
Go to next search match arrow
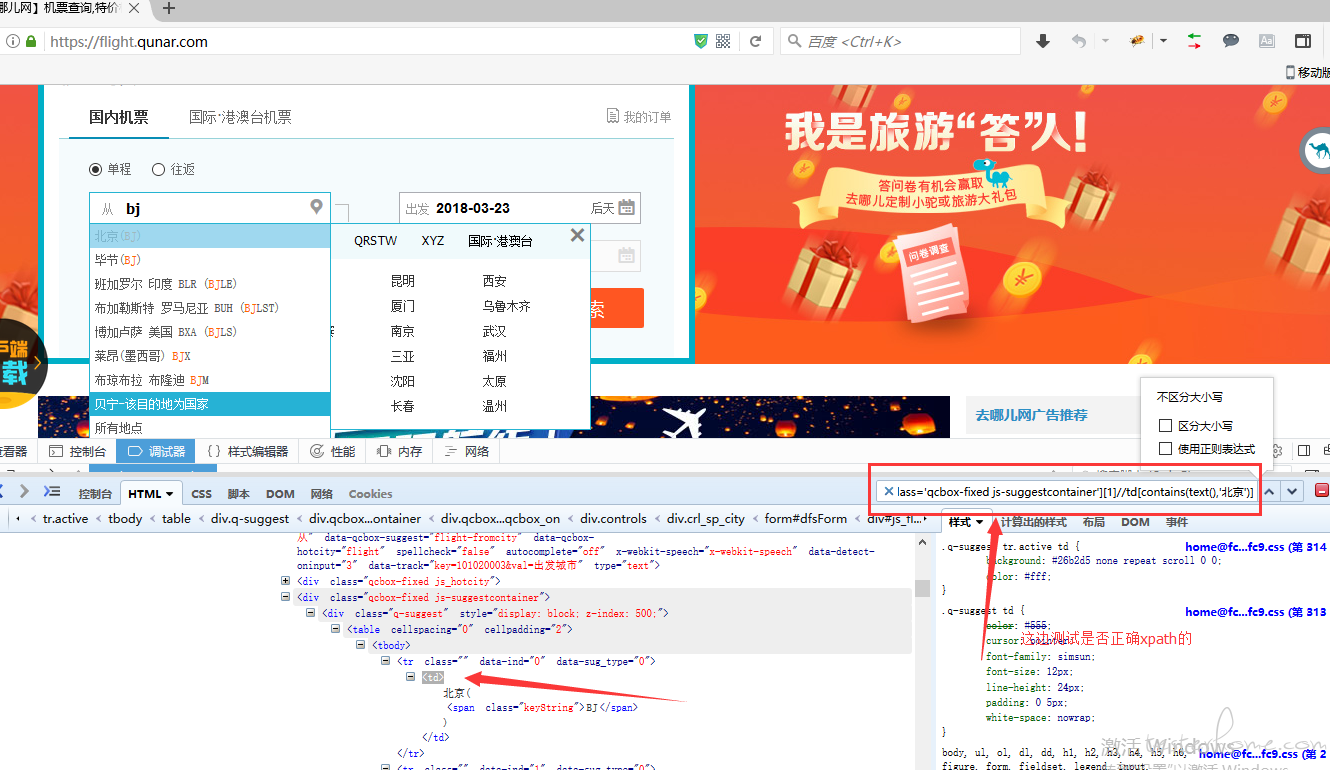click(1293, 491)
